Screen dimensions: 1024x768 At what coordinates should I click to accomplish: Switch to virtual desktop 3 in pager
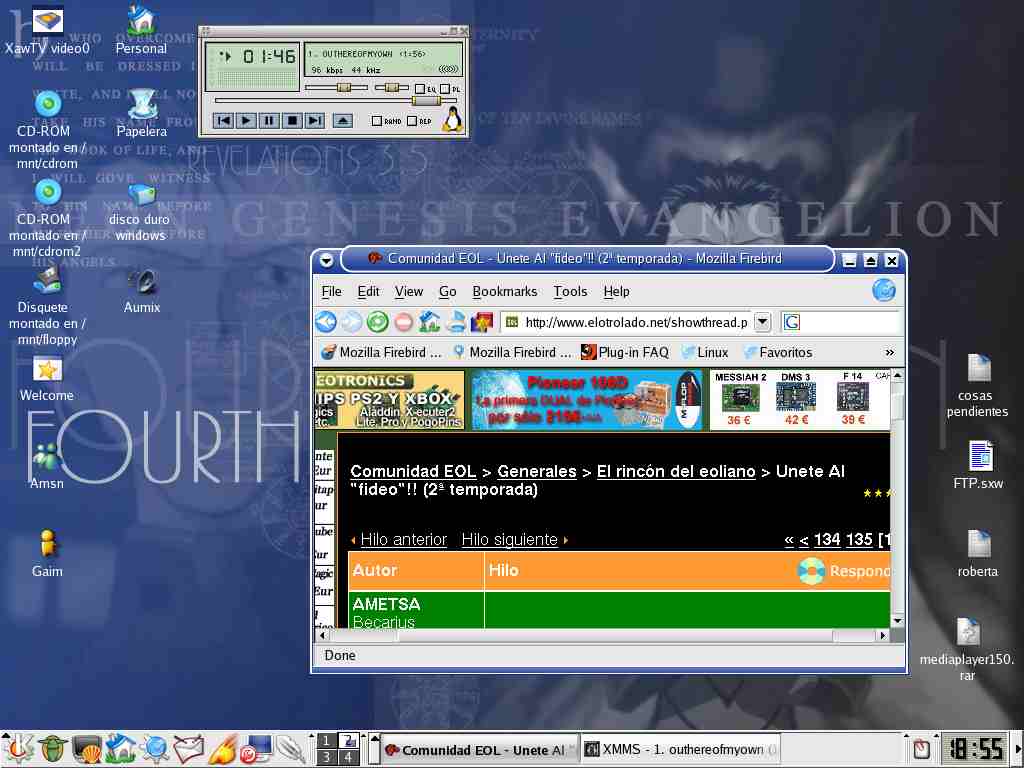[326, 758]
